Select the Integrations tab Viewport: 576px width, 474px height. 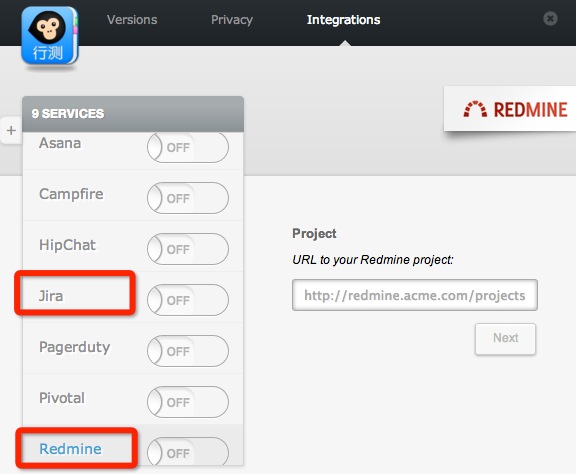tap(343, 19)
